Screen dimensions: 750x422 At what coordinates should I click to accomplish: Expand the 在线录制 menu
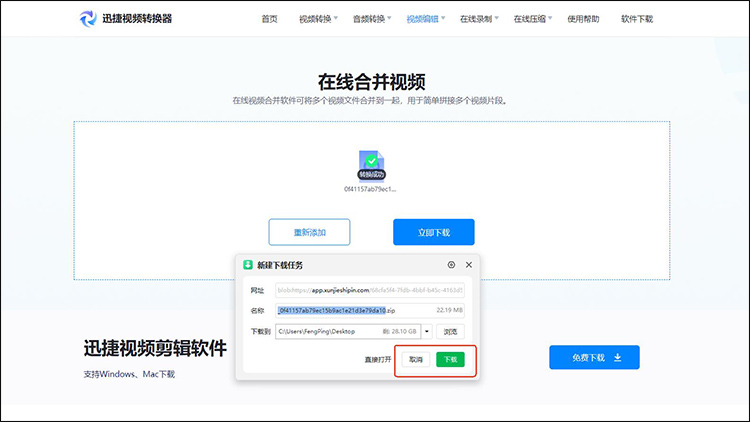coord(479,19)
